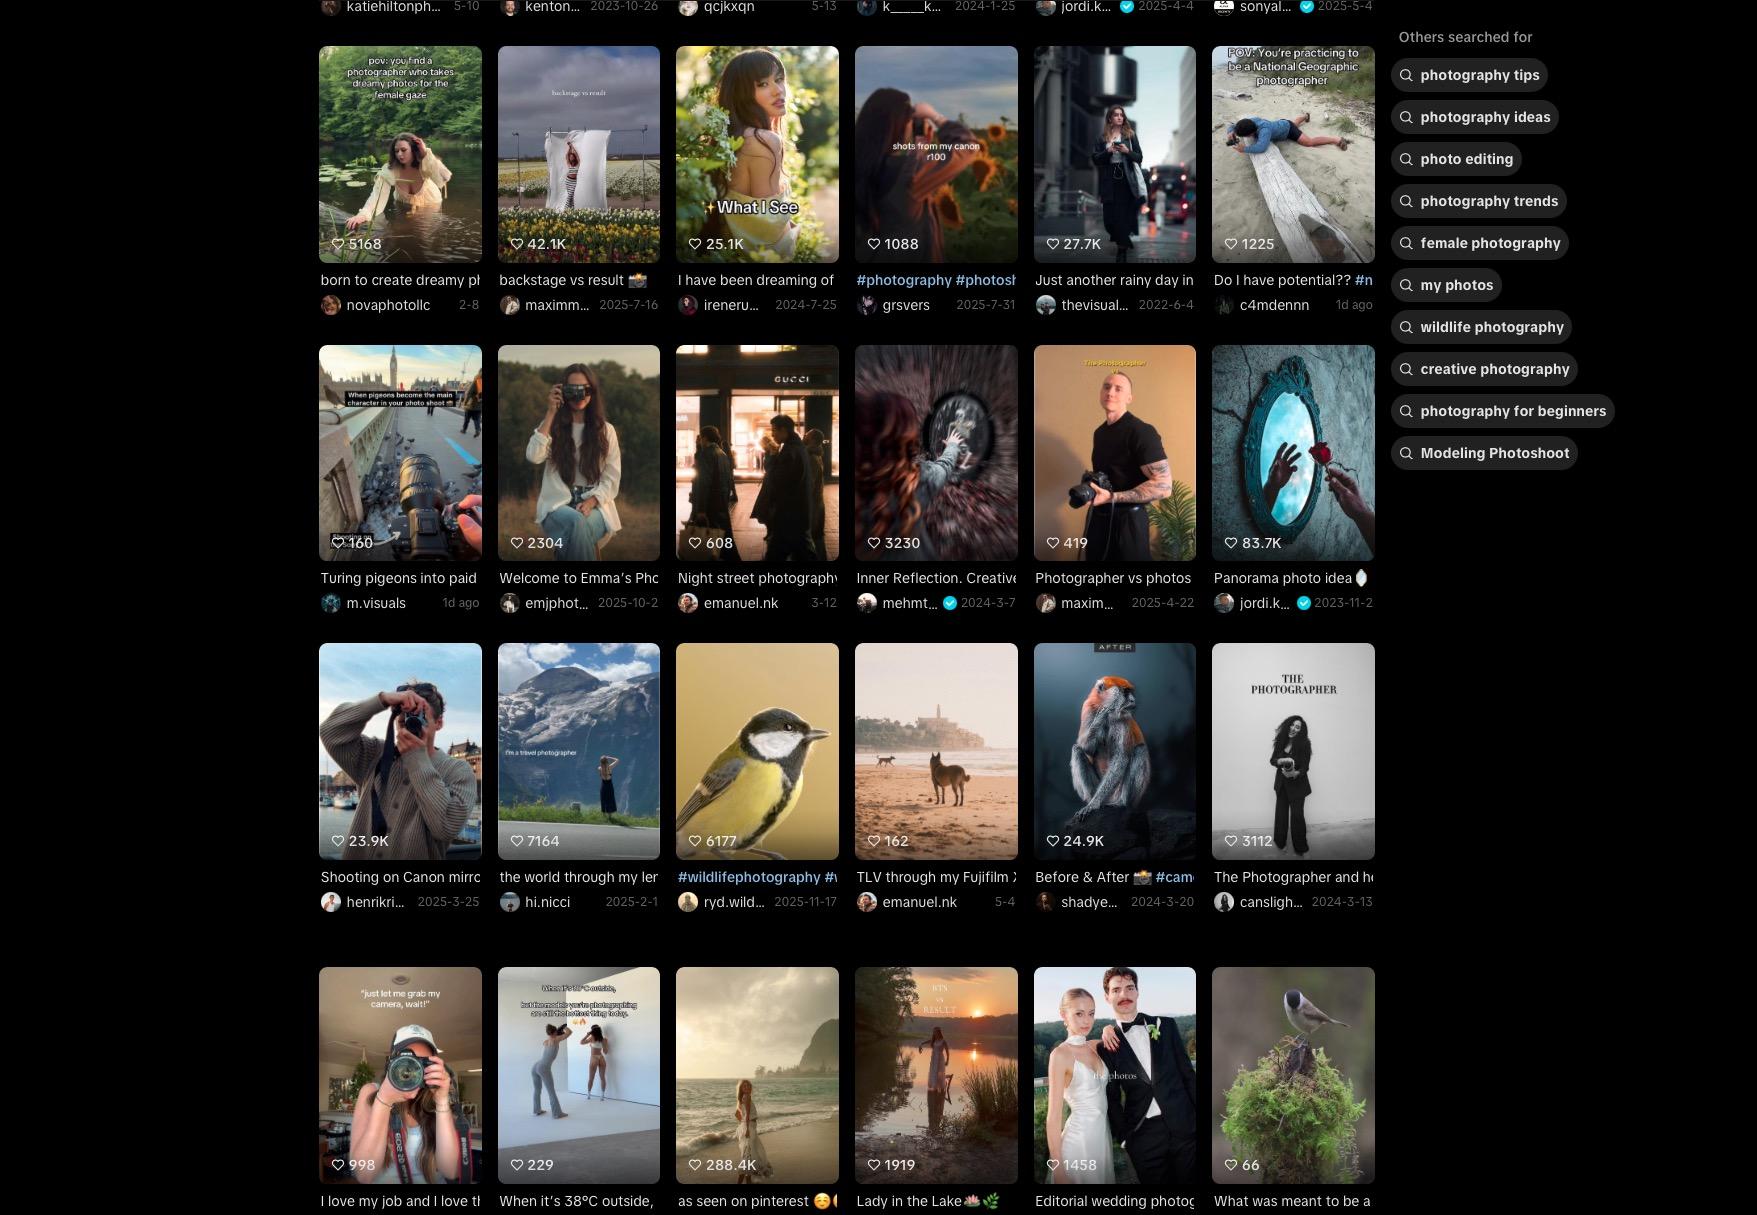1757x1215 pixels.
Task: Click 'Turing pigeons into paid' caption
Action: [399, 578]
